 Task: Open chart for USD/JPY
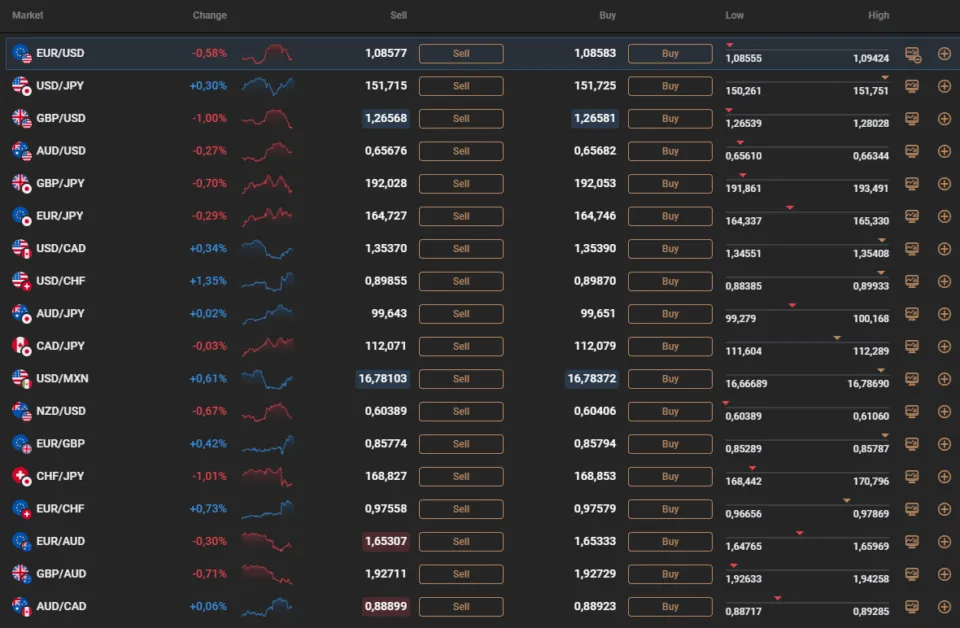click(x=911, y=86)
